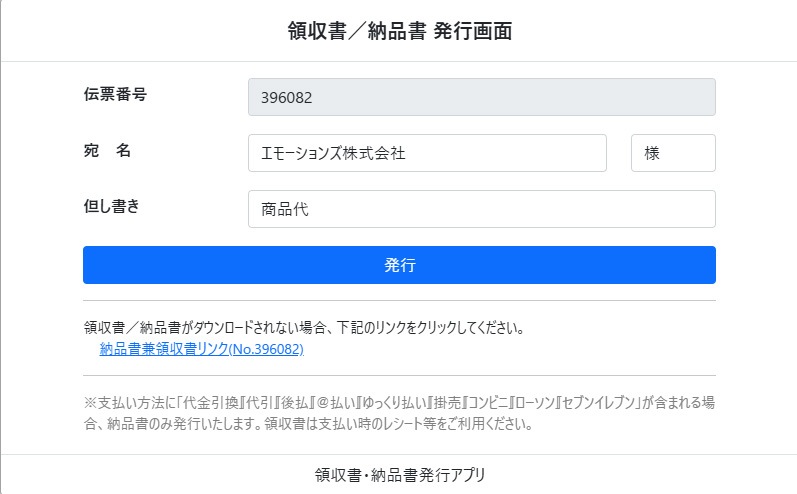Click the 領収書・納品書発行アプリ footer text
The width and height of the screenshot is (797, 494).
coord(399,473)
